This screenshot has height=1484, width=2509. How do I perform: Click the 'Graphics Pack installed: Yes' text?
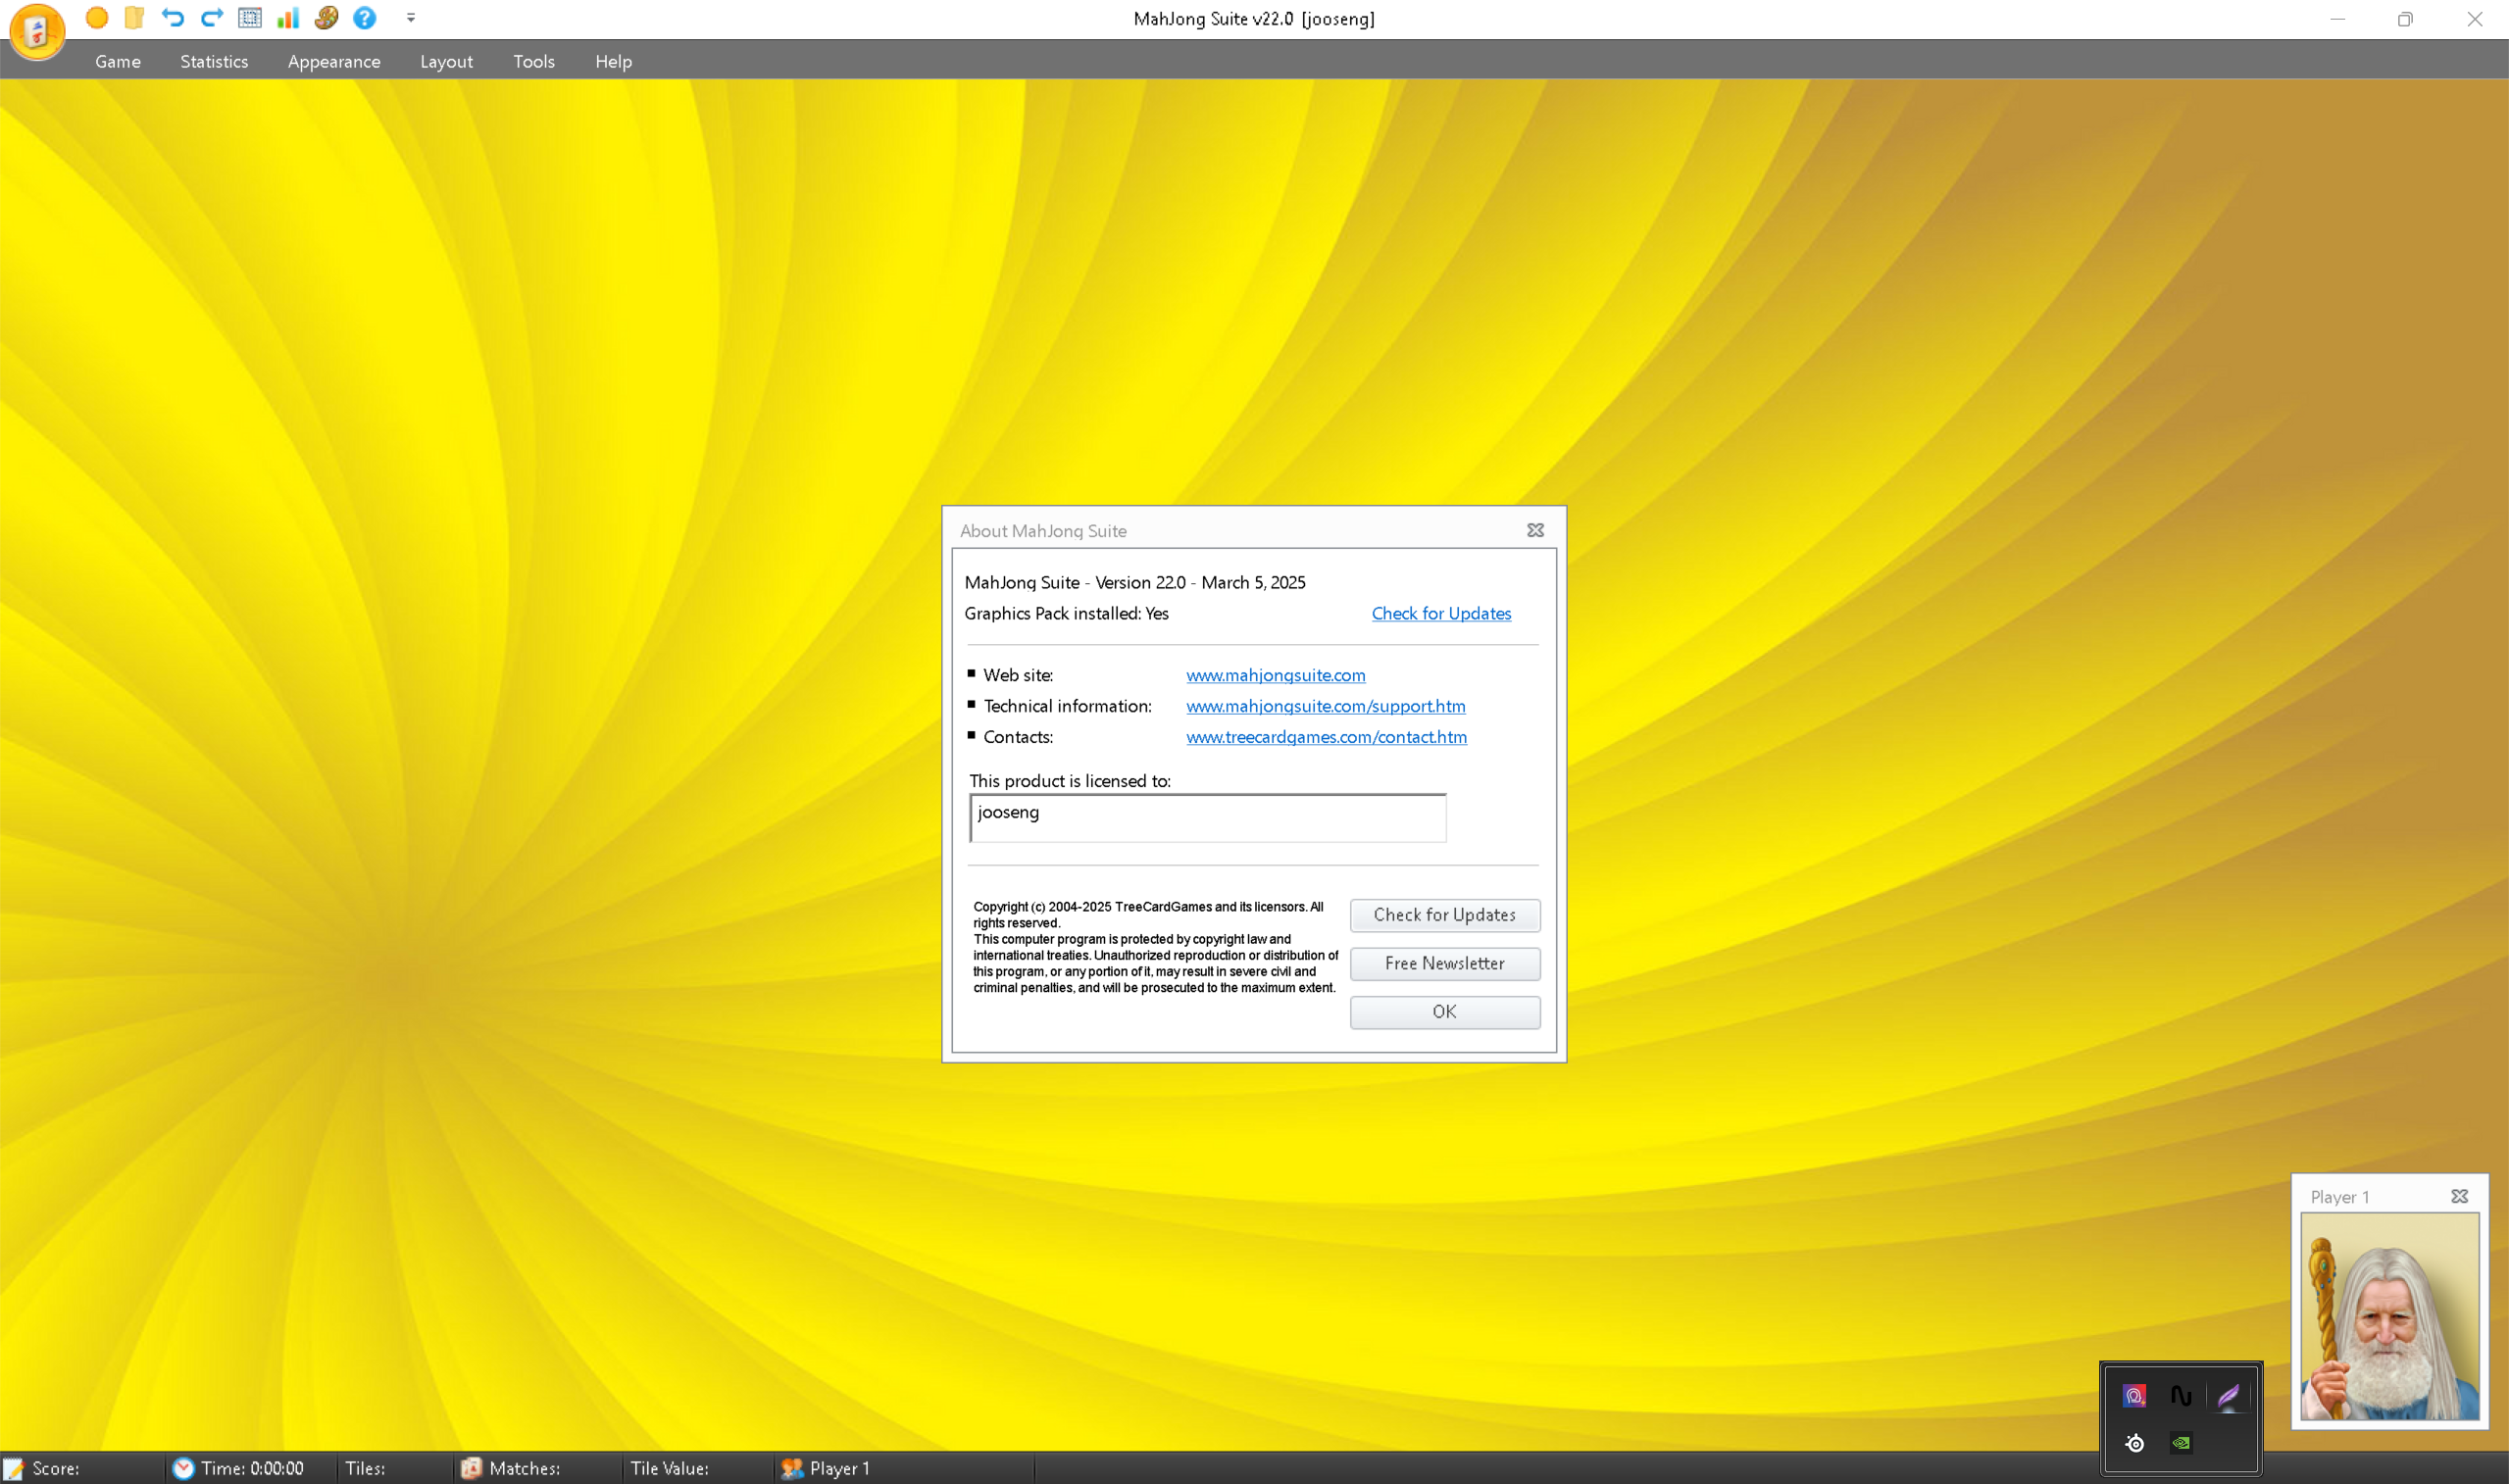[x=1066, y=613]
